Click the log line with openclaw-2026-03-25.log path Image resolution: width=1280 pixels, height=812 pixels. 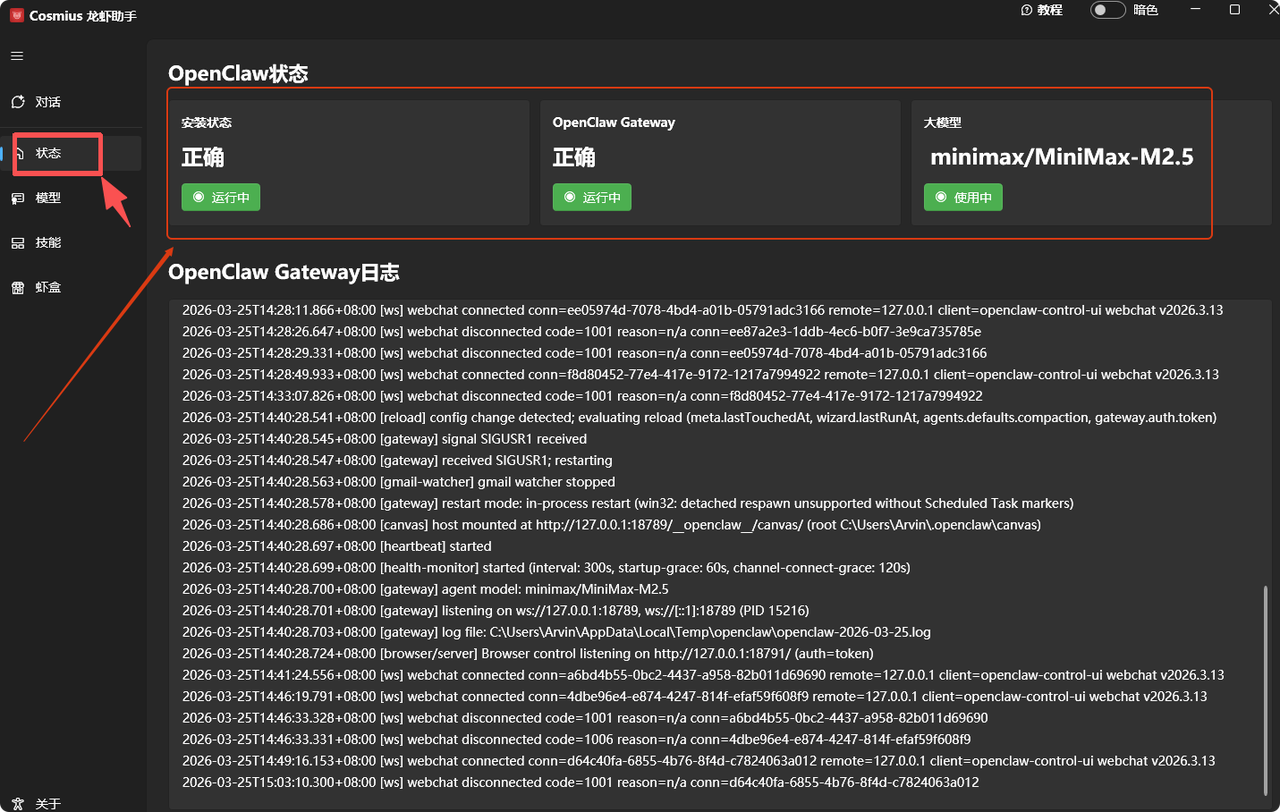[x=556, y=632]
